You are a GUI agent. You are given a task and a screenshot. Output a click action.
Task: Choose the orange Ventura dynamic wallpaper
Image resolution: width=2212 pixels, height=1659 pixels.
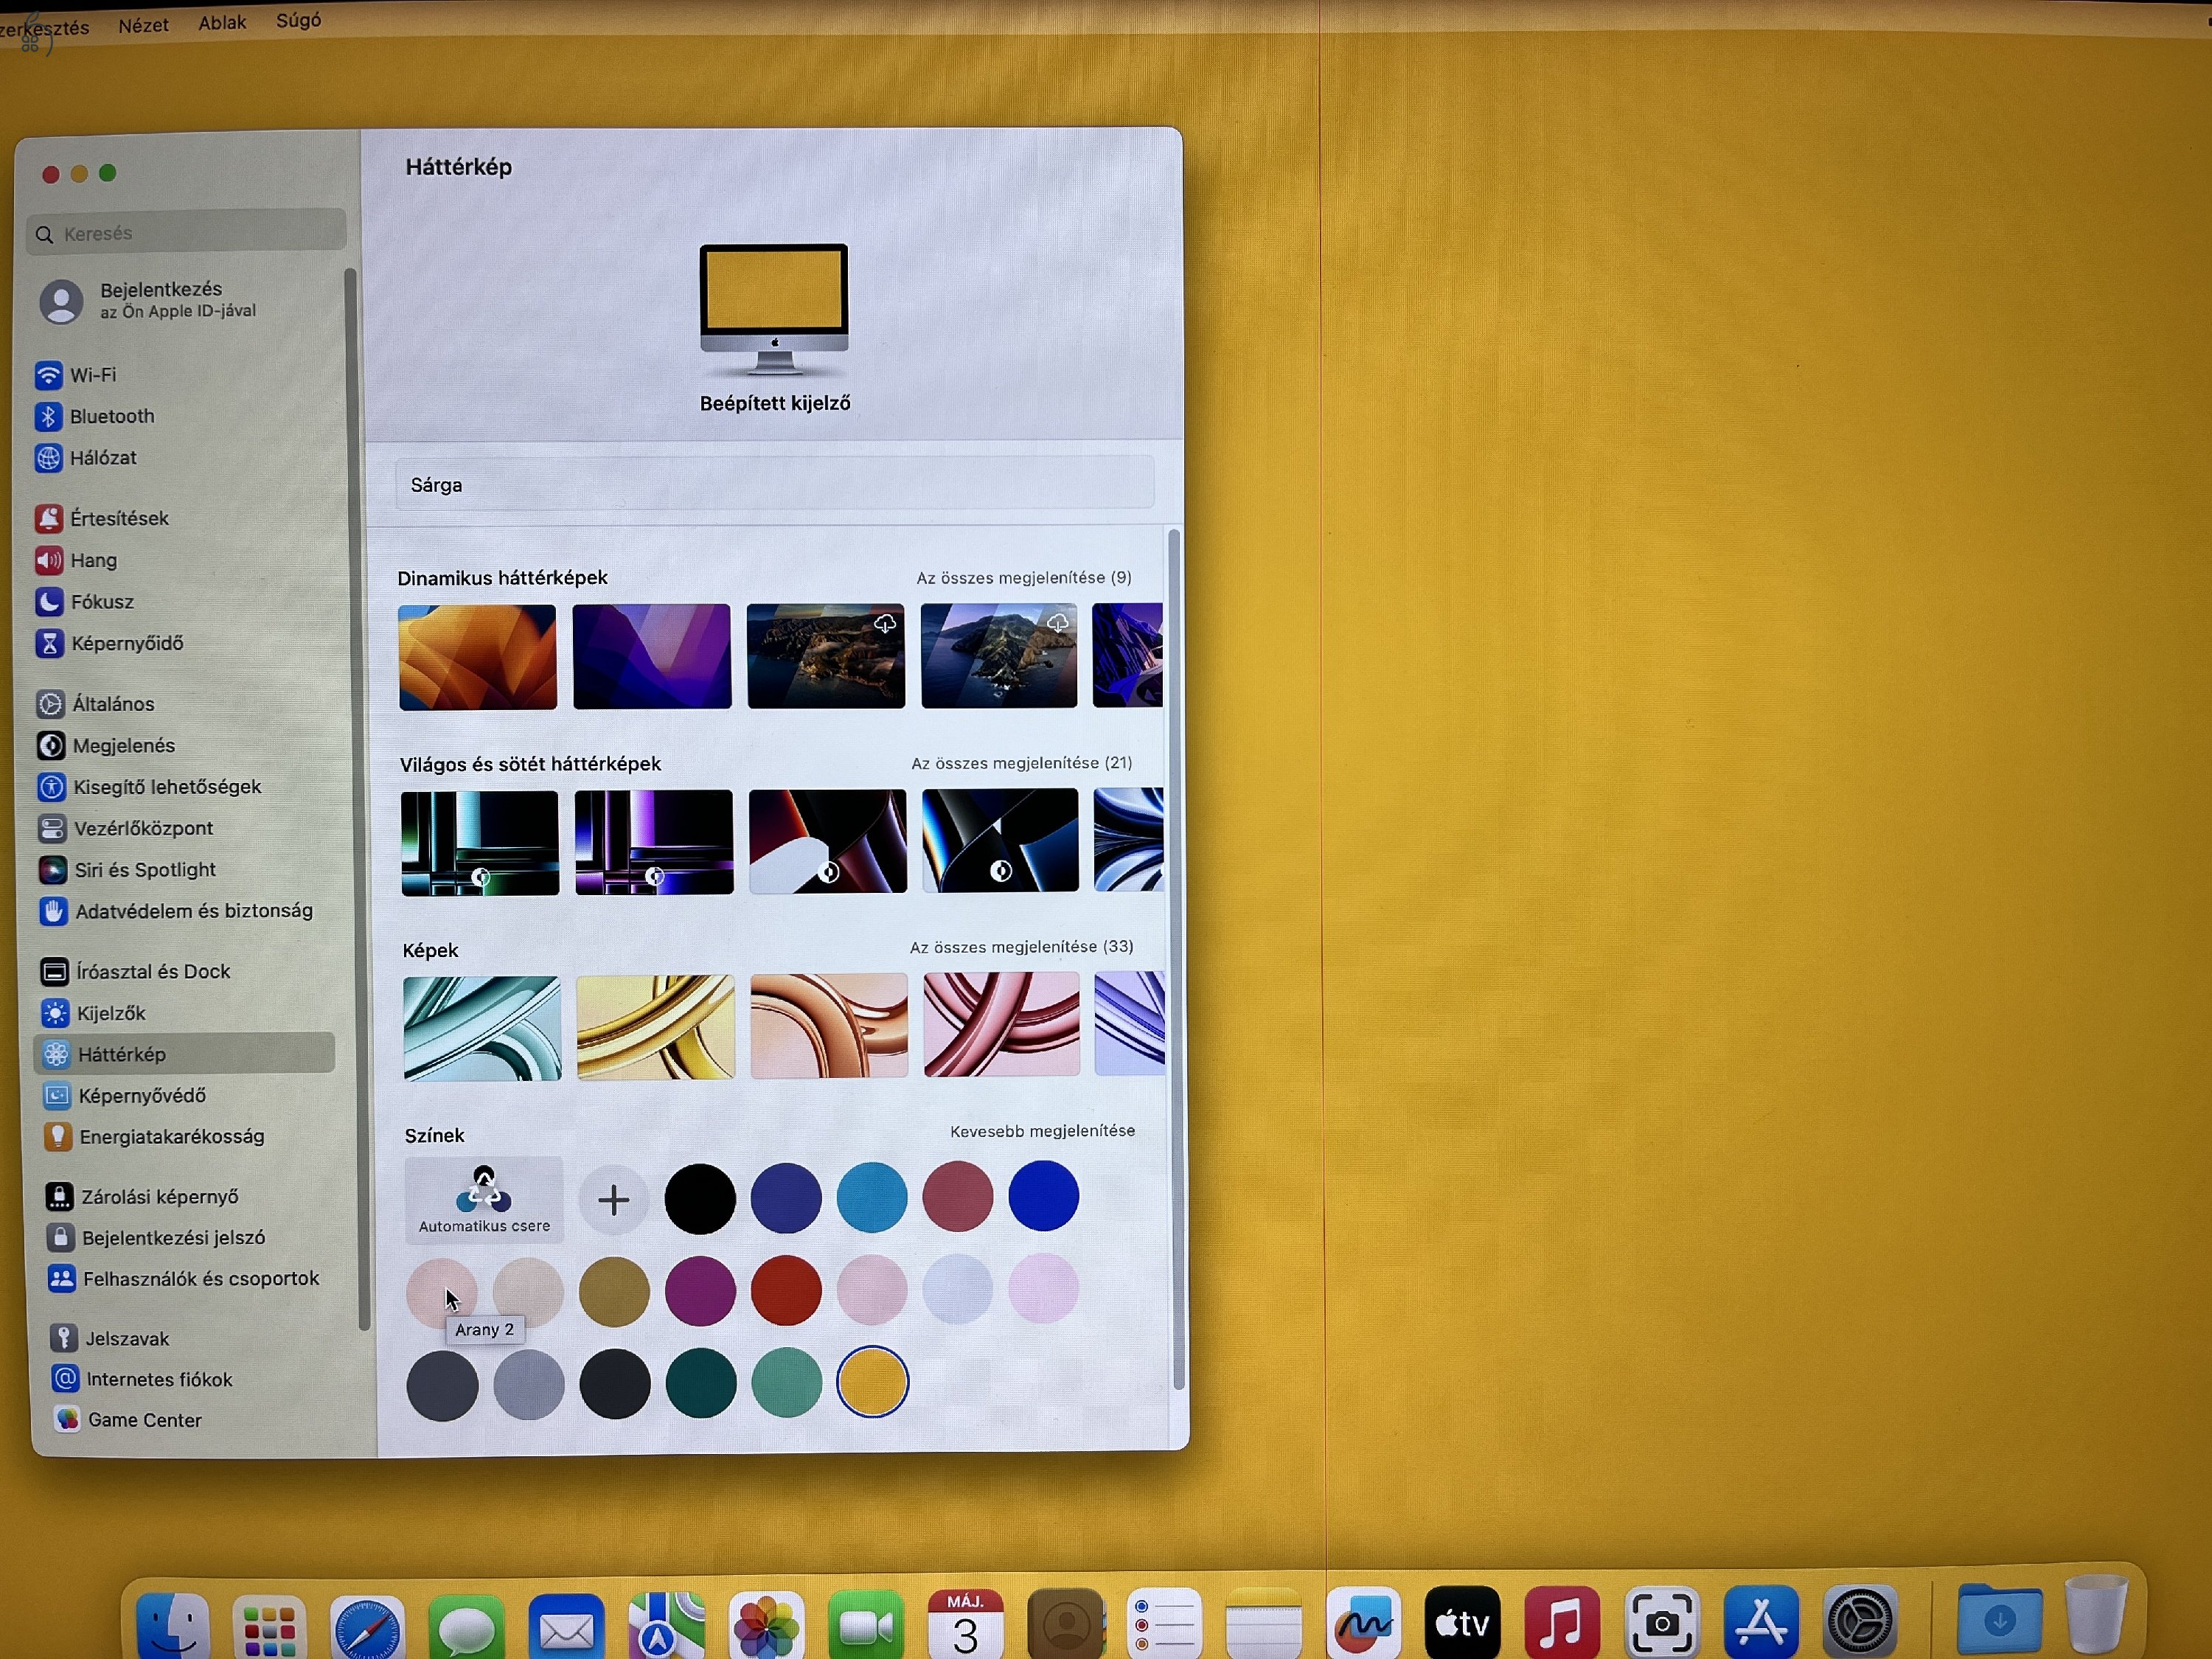(x=478, y=657)
